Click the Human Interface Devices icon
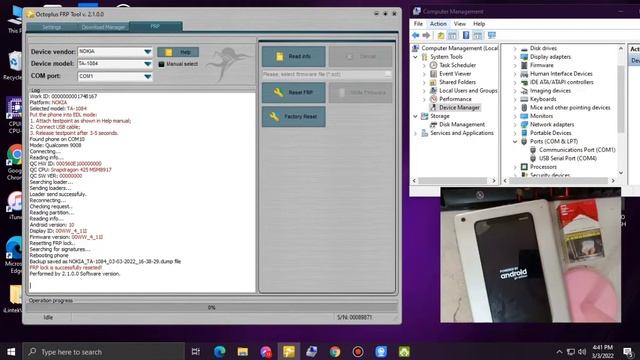Viewport: 640px width, 360px height. [x=524, y=74]
